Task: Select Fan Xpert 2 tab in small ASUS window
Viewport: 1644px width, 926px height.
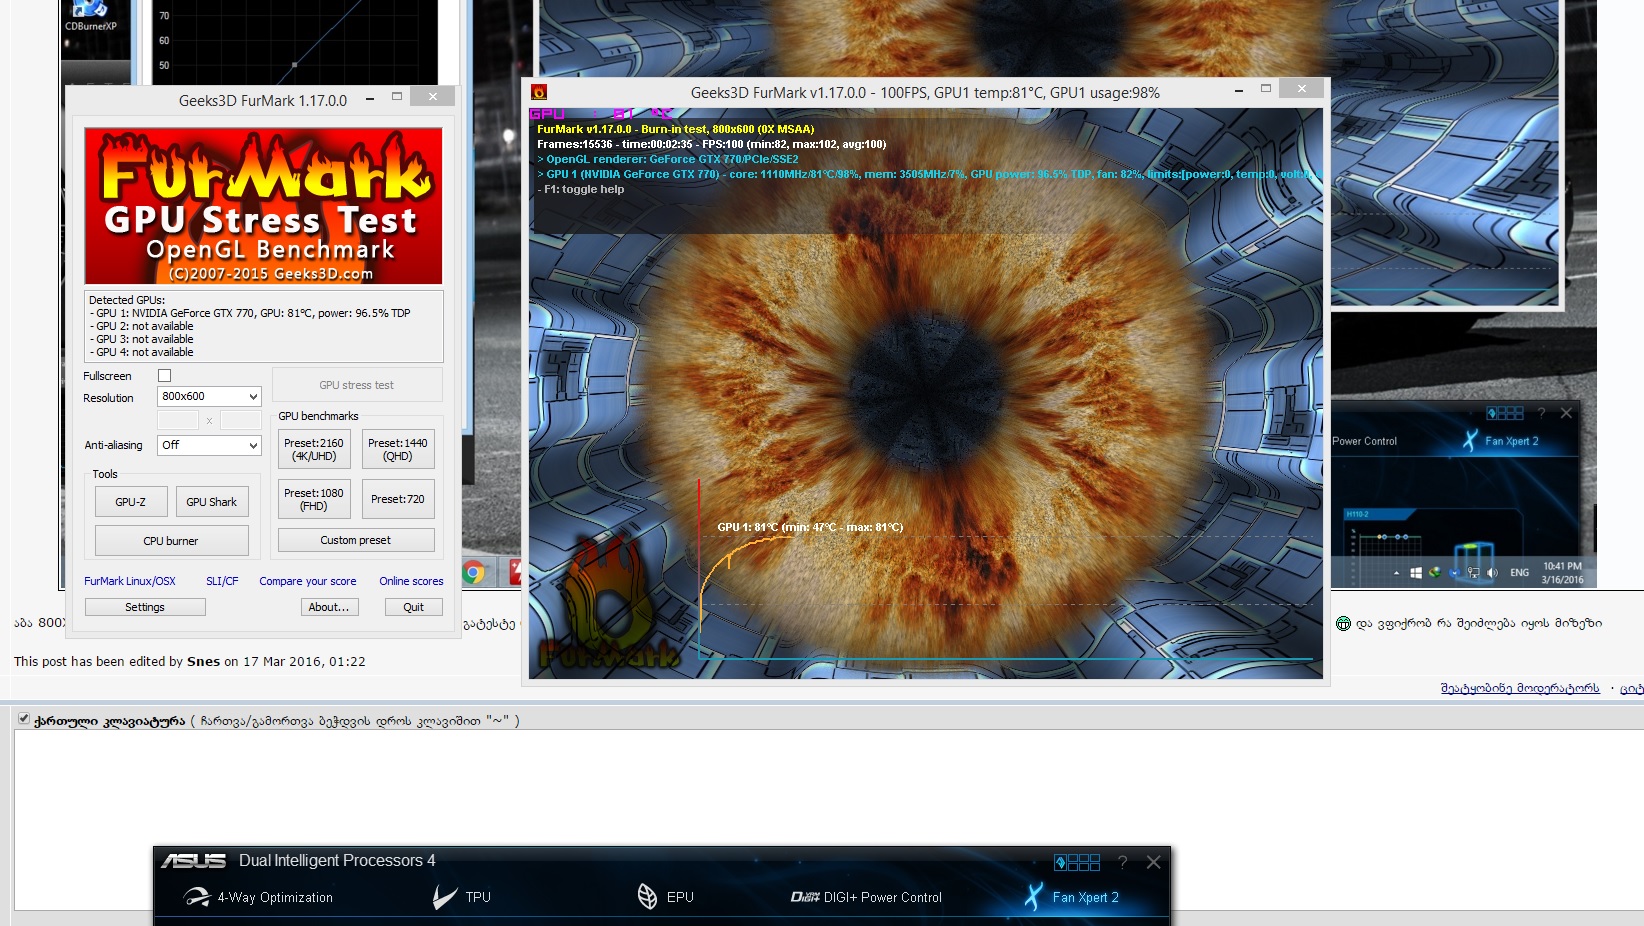Action: 1501,441
